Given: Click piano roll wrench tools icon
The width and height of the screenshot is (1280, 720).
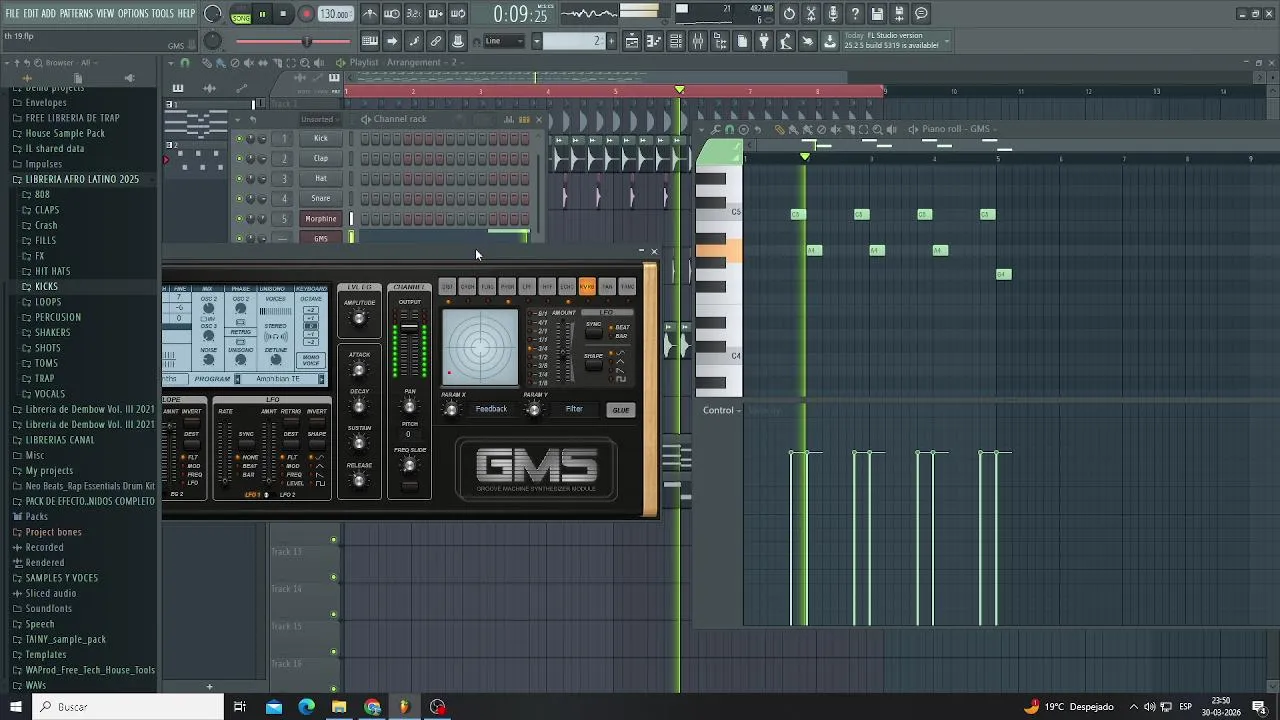Looking at the screenshot, I should [x=717, y=129].
